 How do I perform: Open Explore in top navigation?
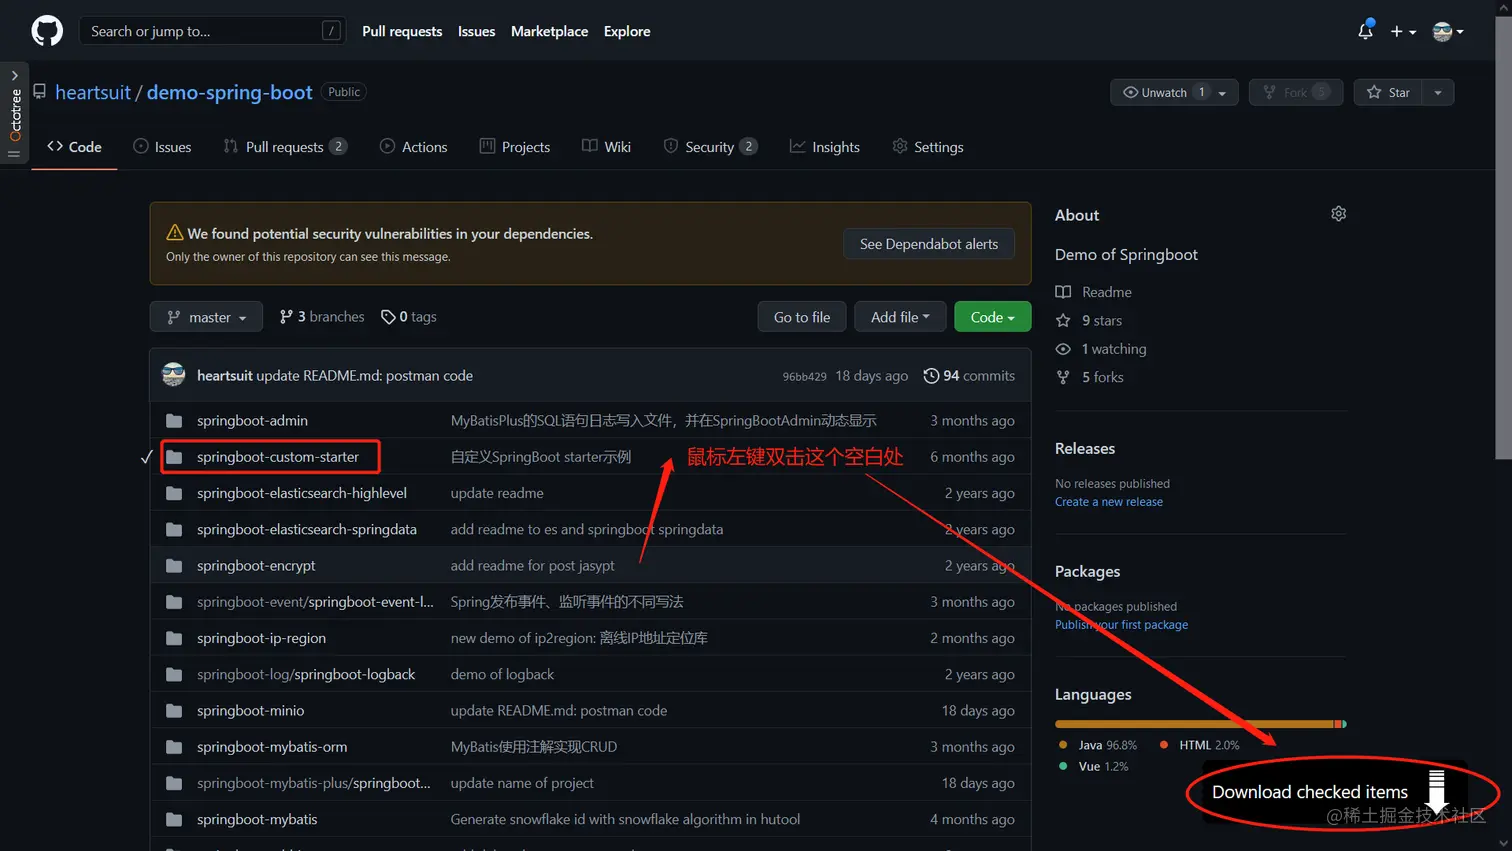point(627,31)
